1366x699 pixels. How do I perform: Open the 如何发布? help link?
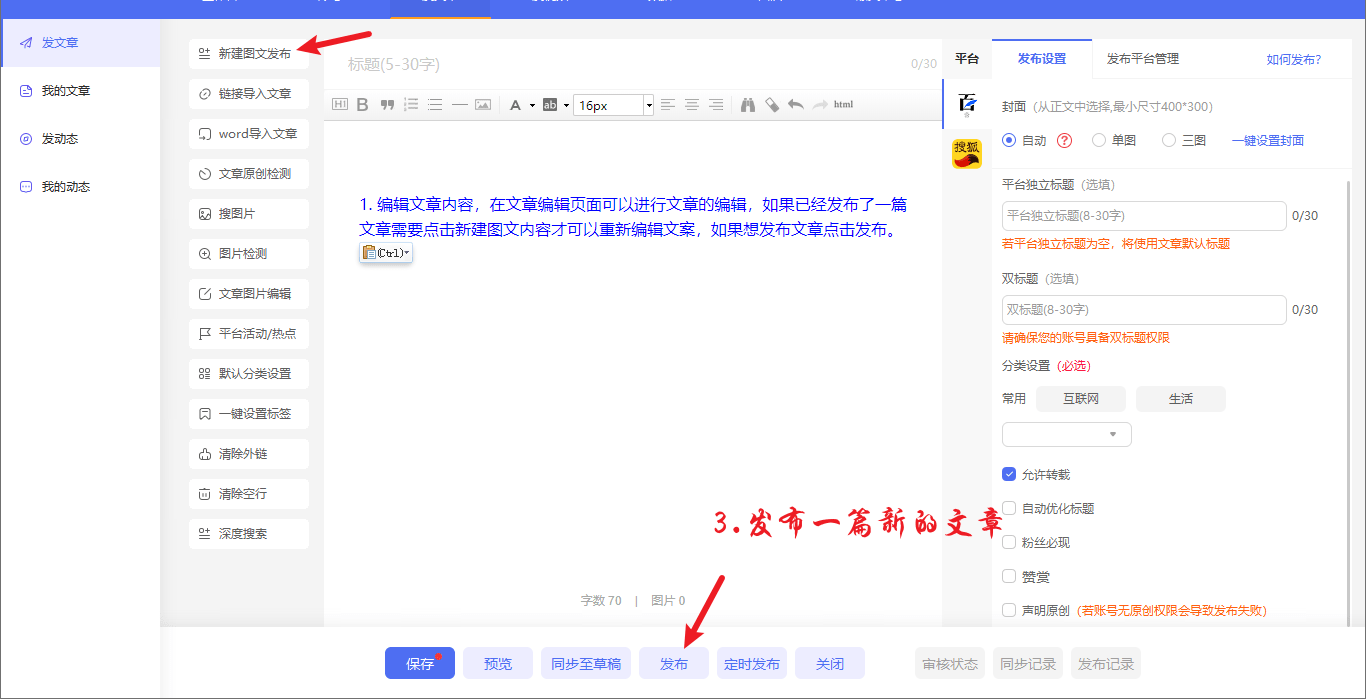click(x=1293, y=59)
